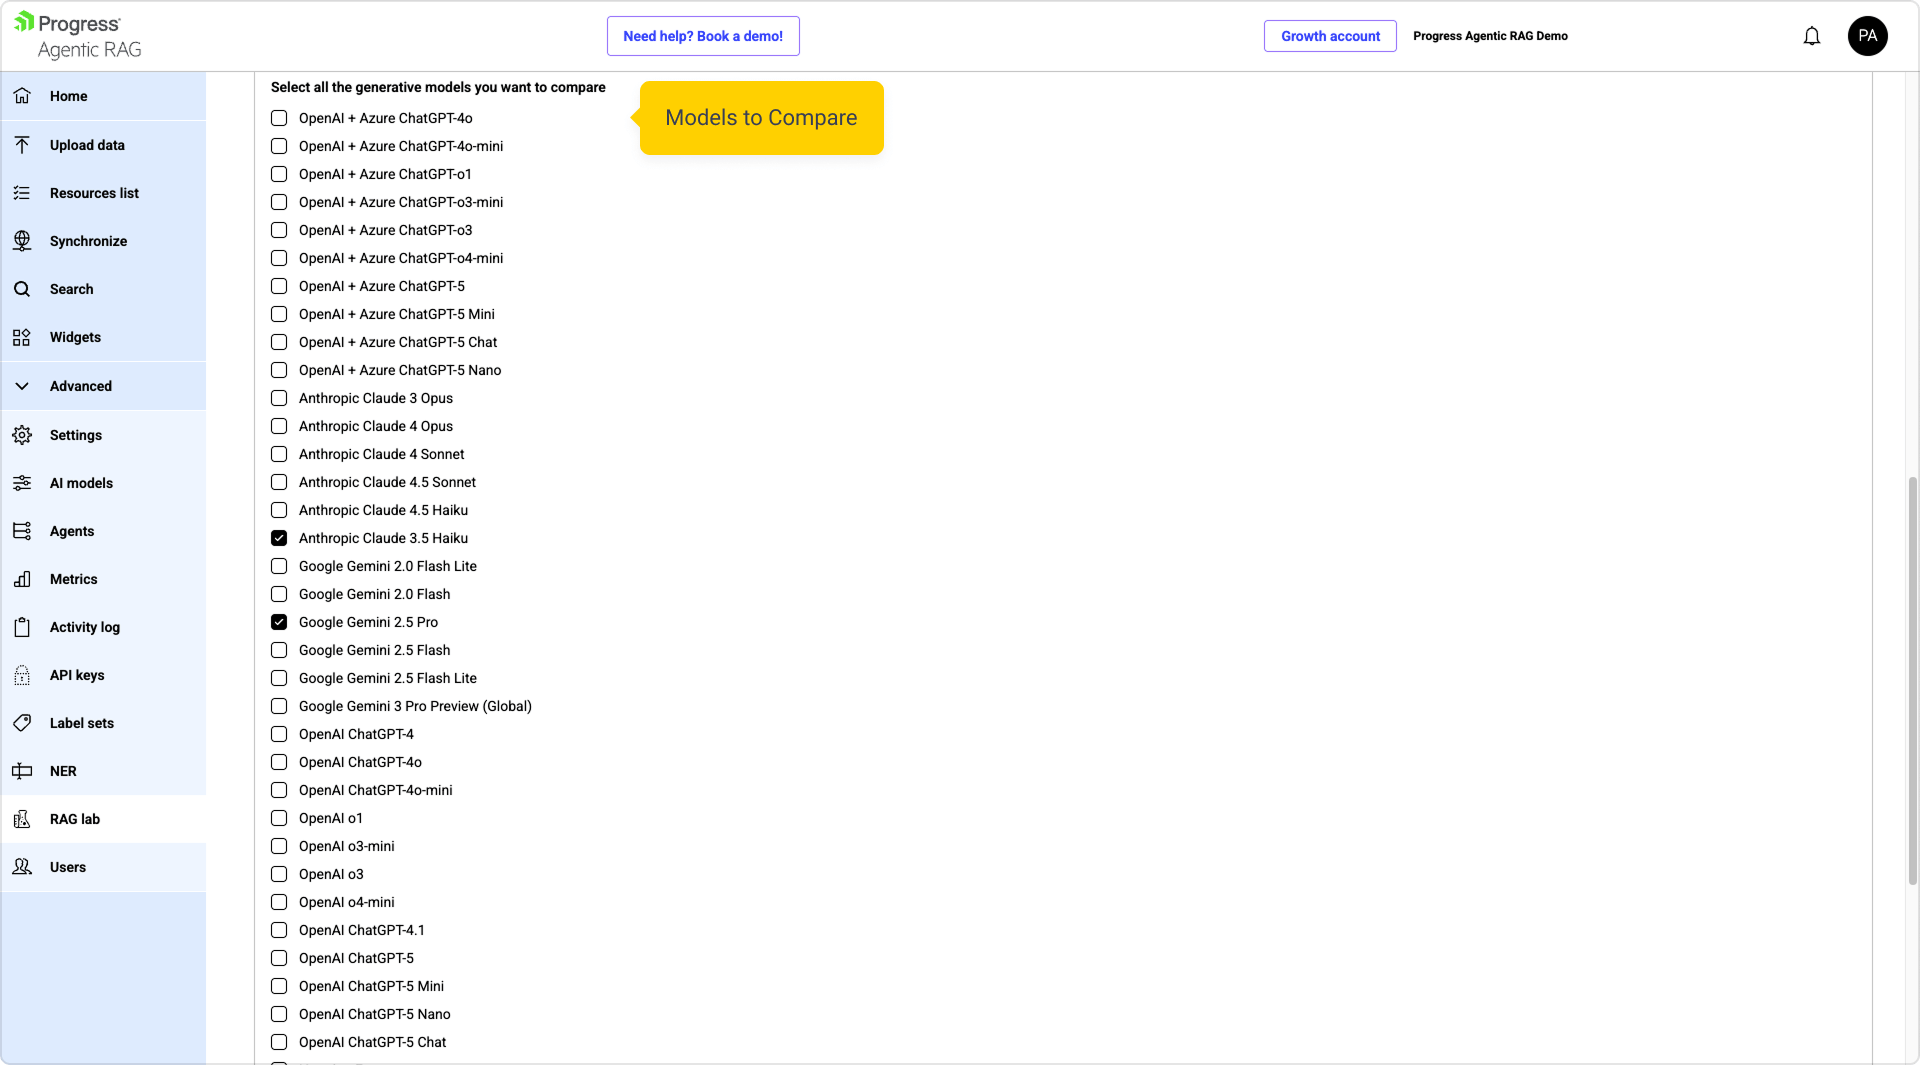Tick the OpenAI ChatGPT-5 Mini checkbox

tap(279, 986)
